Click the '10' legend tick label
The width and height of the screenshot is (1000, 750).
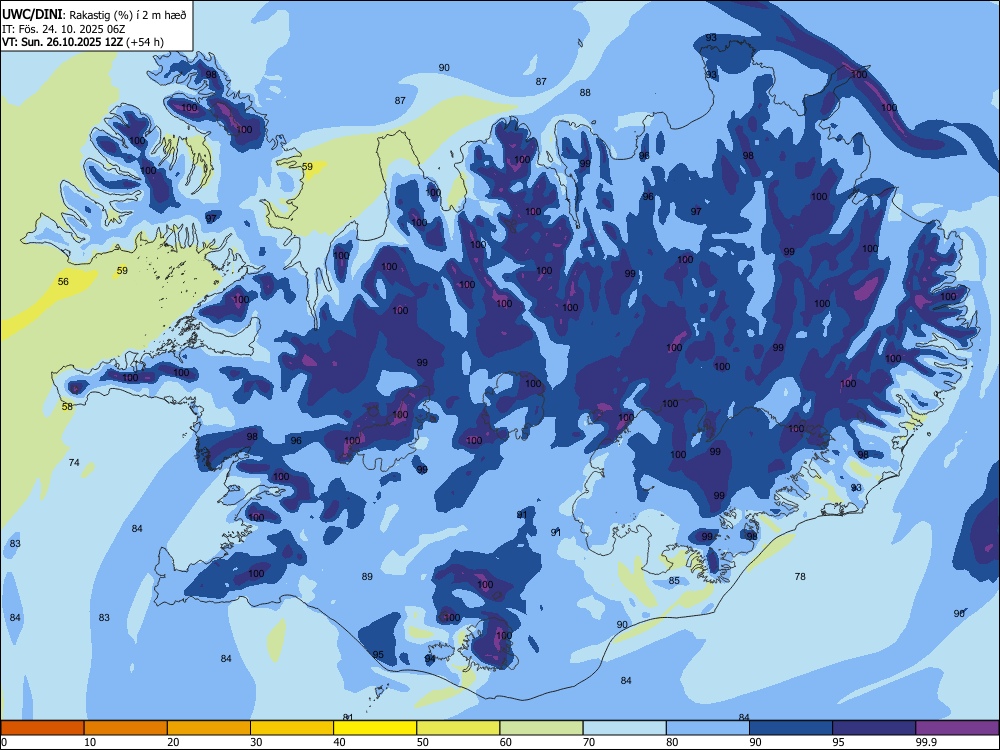click(90, 742)
